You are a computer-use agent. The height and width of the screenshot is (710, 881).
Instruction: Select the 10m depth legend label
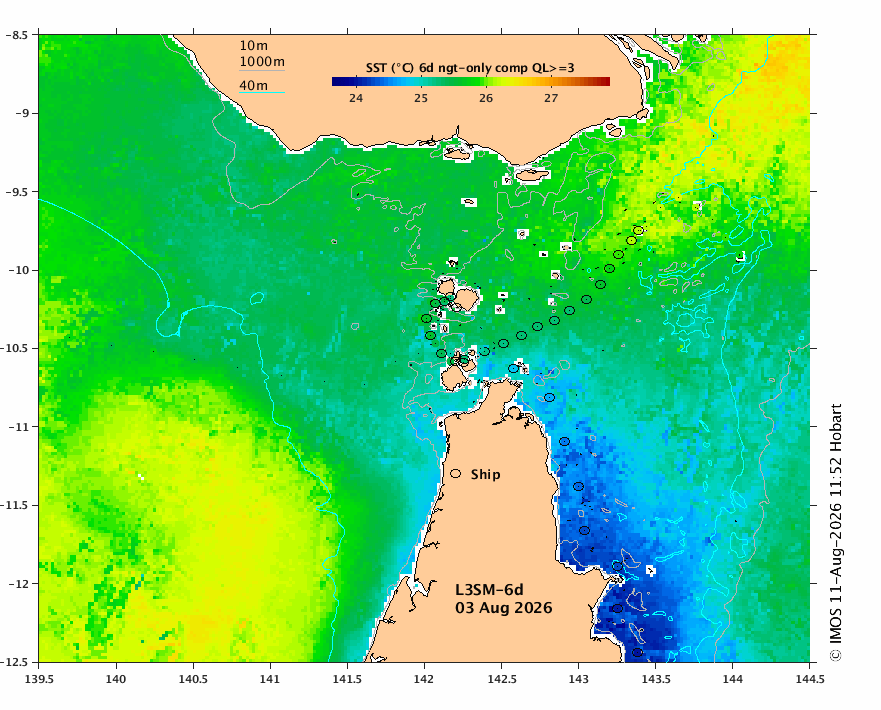point(253,46)
